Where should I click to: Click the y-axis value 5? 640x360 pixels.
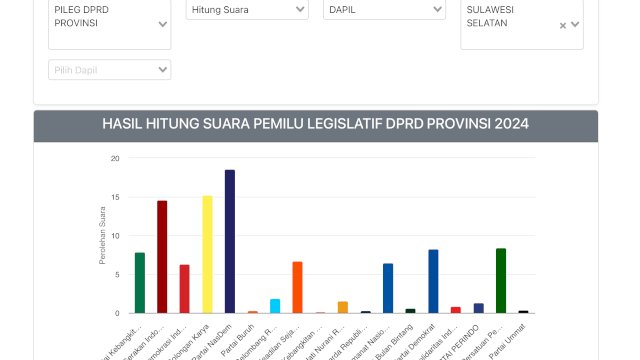click(x=117, y=275)
